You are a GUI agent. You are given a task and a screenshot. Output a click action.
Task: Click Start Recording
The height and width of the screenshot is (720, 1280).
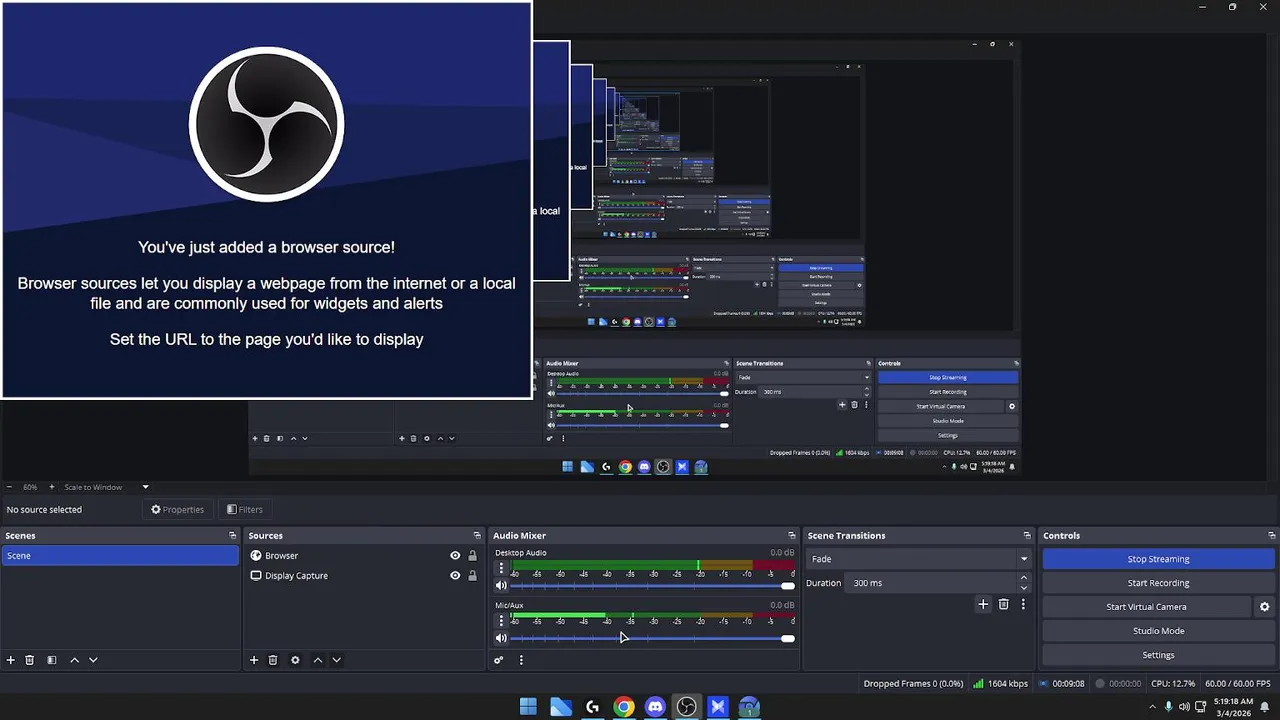click(1158, 583)
